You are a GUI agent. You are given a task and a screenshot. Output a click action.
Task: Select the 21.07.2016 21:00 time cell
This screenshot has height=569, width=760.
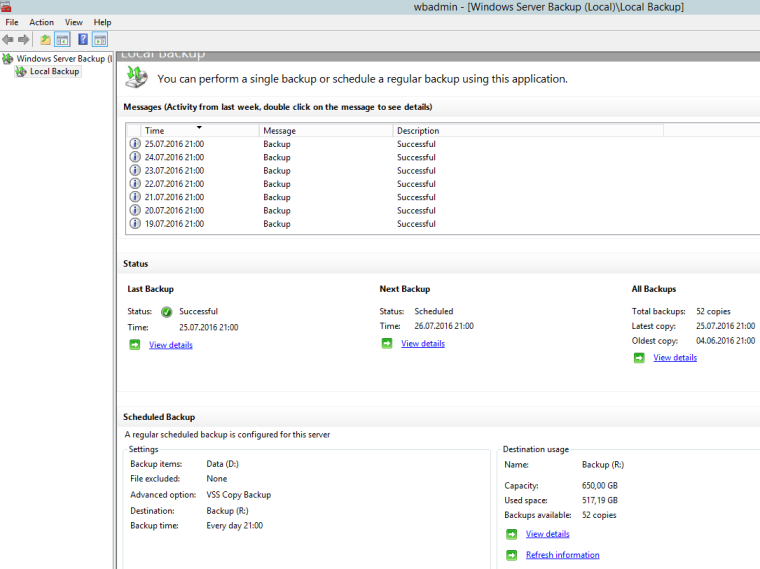pyautogui.click(x=174, y=197)
